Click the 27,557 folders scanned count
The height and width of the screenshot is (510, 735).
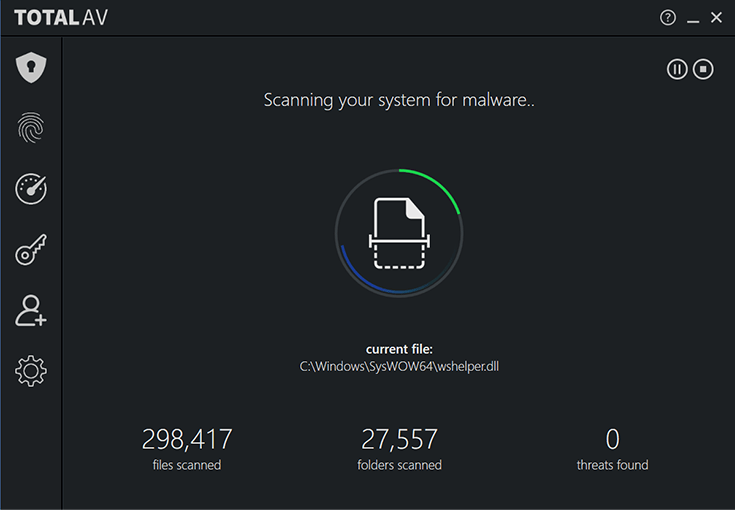[x=399, y=439]
